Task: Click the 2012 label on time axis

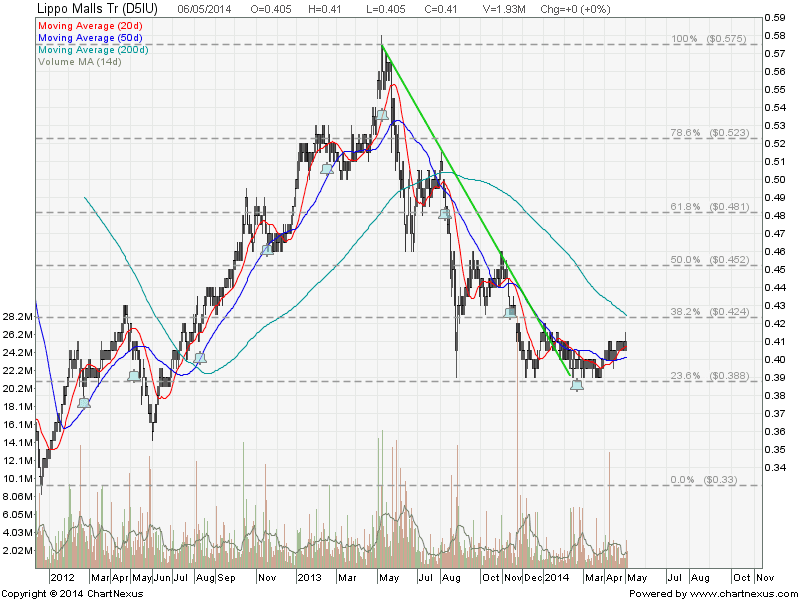Action: pyautogui.click(x=62, y=578)
